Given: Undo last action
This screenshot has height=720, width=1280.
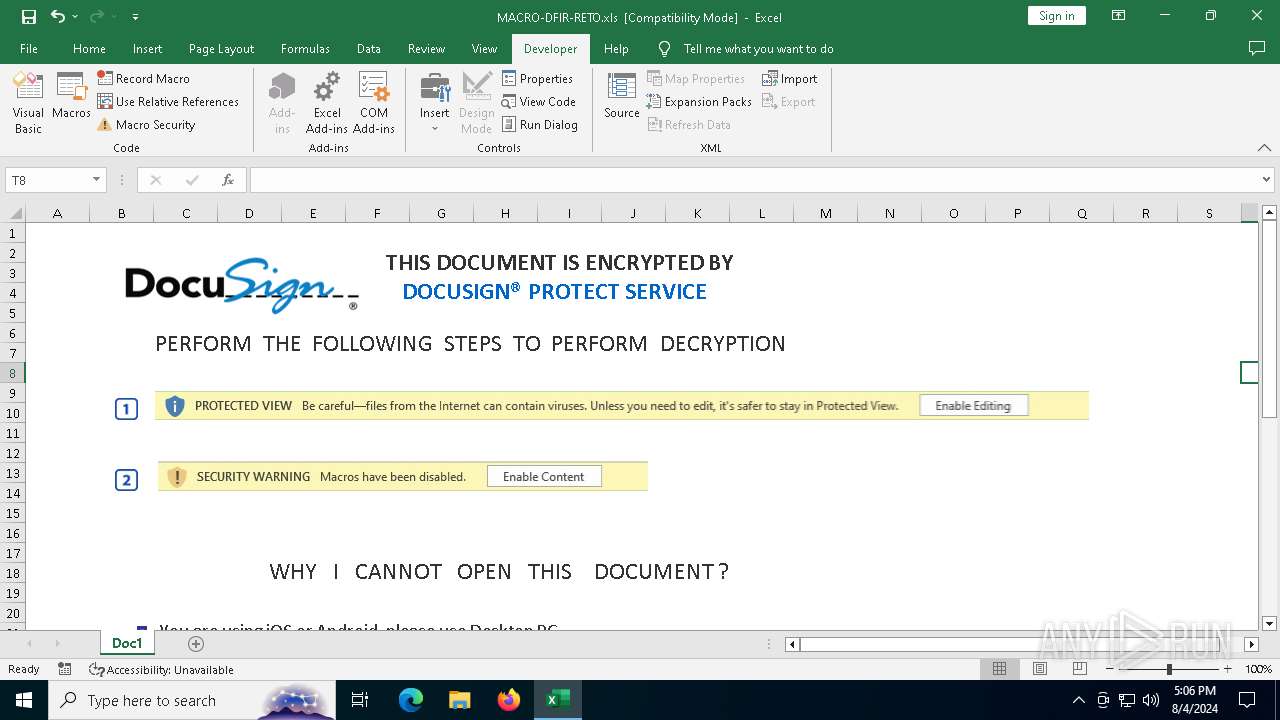Looking at the screenshot, I should click(58, 17).
